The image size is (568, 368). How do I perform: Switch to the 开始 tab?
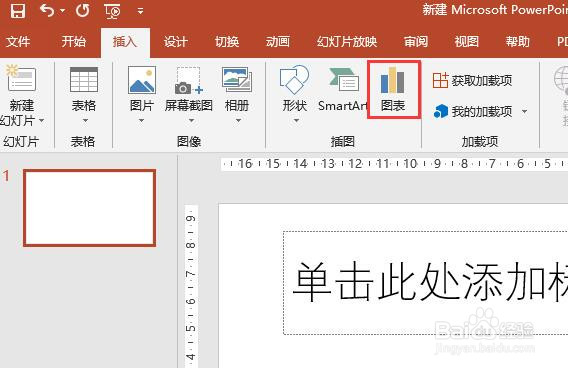pos(74,42)
